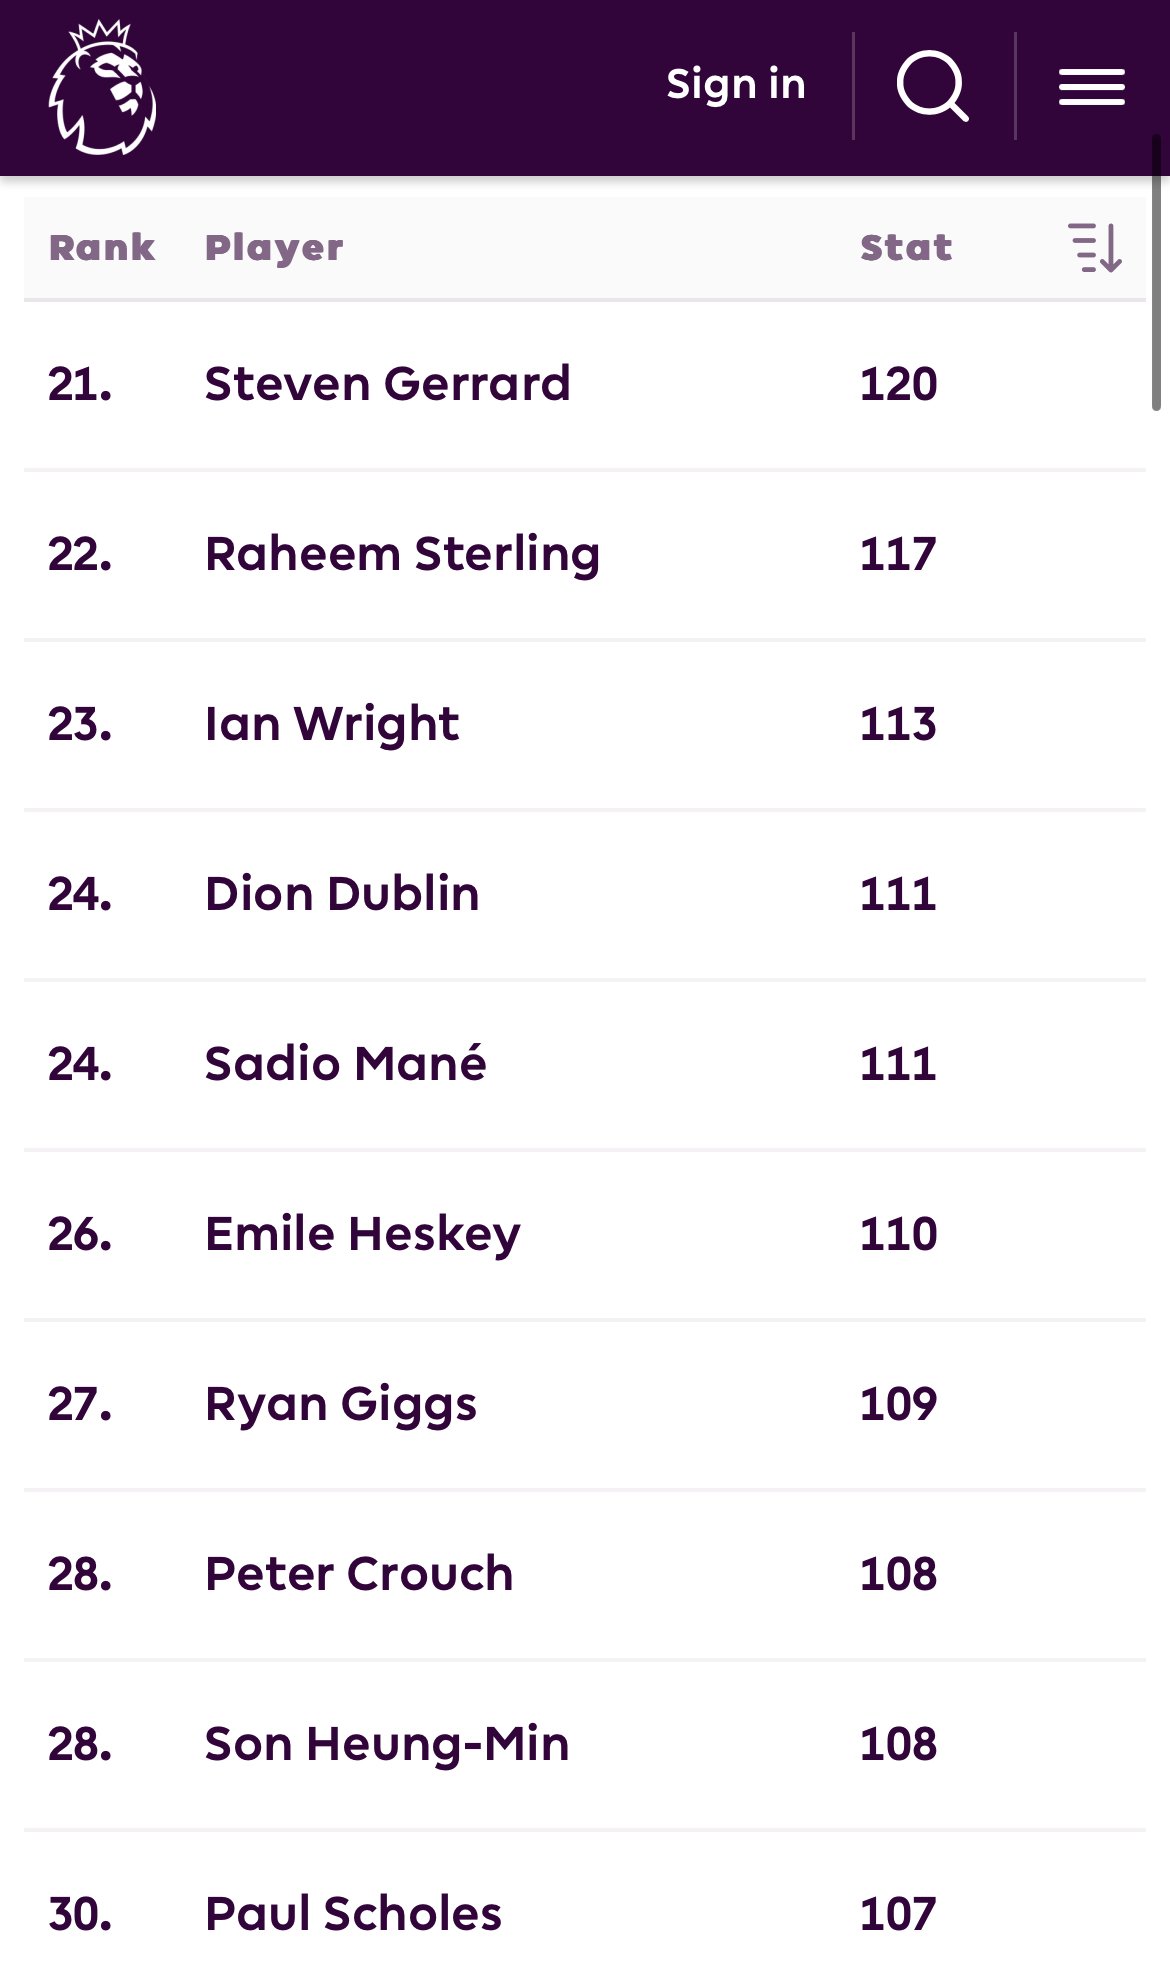Viewport: 1170px width, 1986px height.
Task: View Peter Crouch's profile
Action: pos(359,1574)
